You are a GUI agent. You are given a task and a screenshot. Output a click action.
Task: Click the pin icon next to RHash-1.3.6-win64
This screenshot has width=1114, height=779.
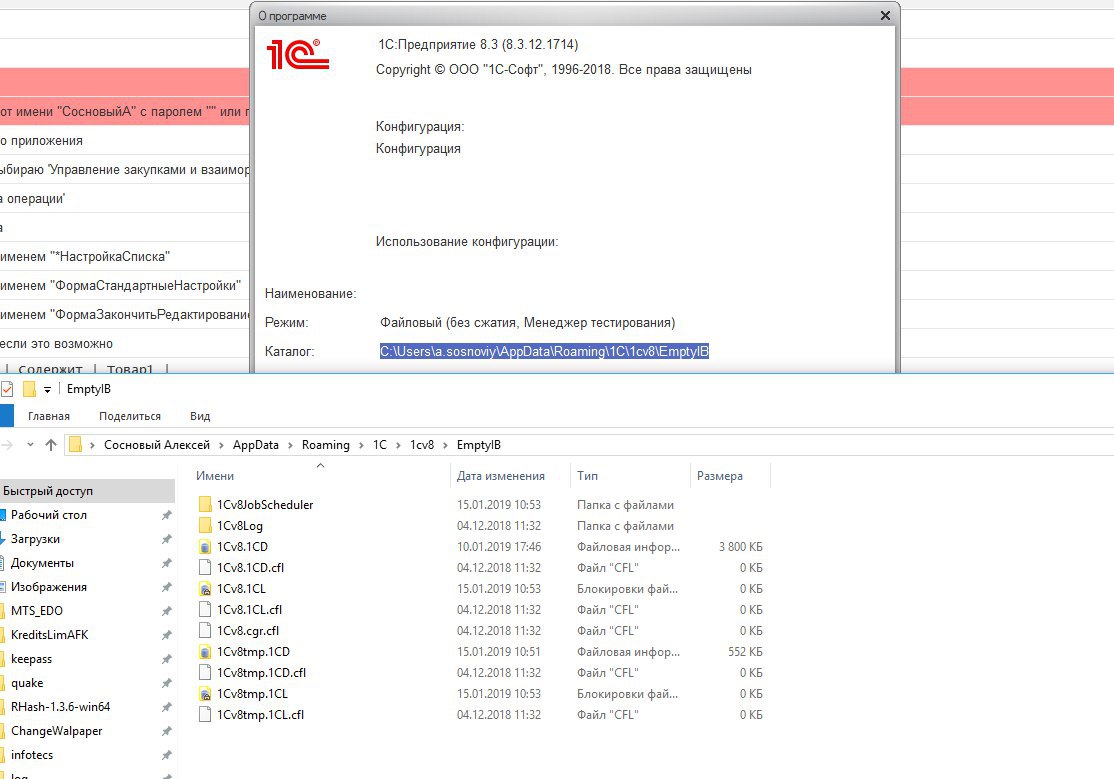[166, 707]
